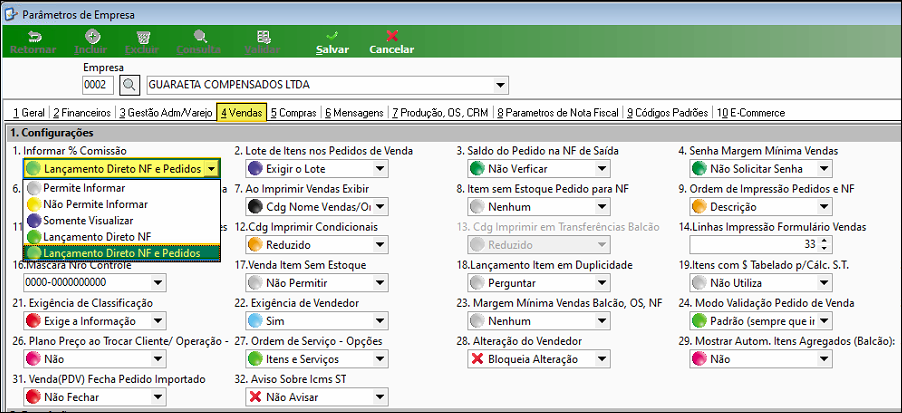
Task: Open Plano Preço ao Trocar Cliente dropdown
Action: click(158, 359)
